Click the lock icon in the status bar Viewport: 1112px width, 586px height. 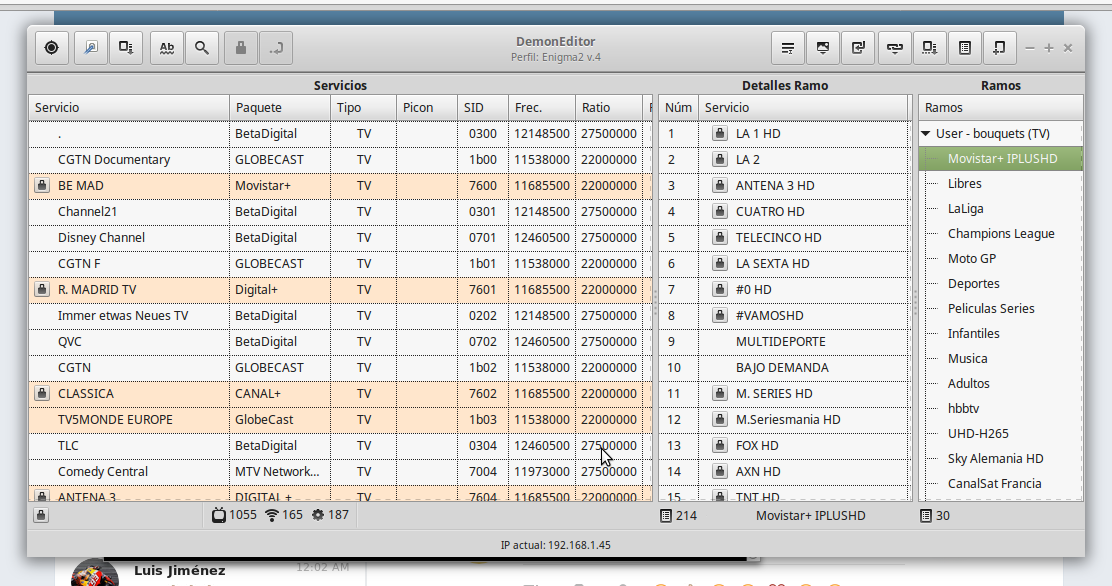pyautogui.click(x=41, y=516)
